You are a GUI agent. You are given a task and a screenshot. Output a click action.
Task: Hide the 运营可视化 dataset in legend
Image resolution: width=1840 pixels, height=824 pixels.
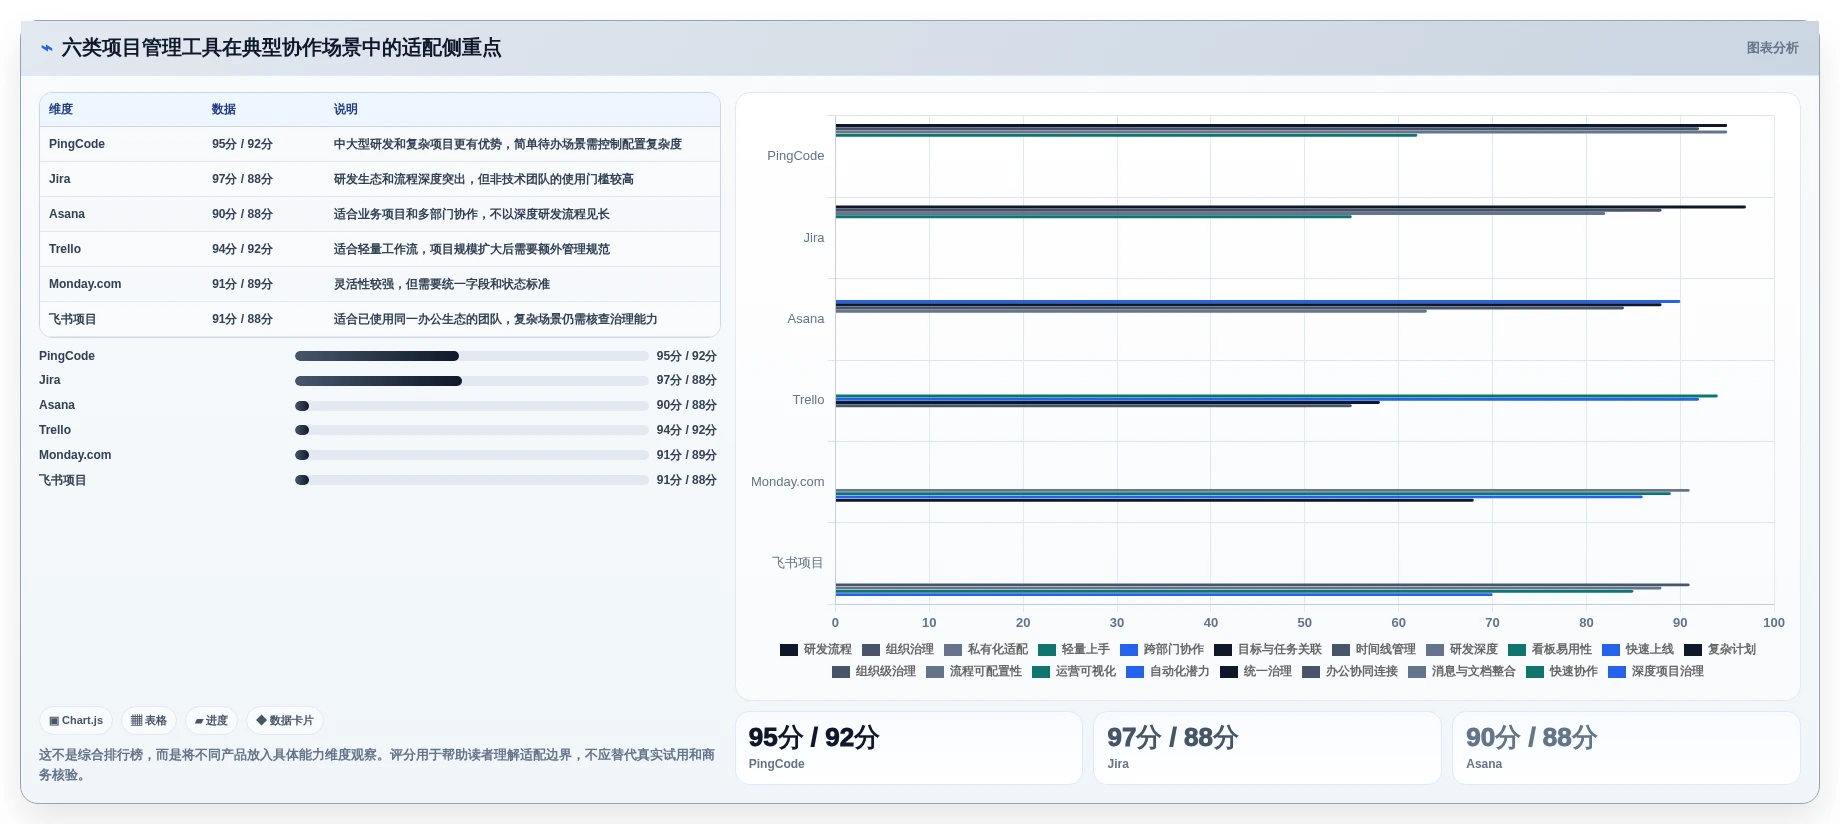(1074, 671)
